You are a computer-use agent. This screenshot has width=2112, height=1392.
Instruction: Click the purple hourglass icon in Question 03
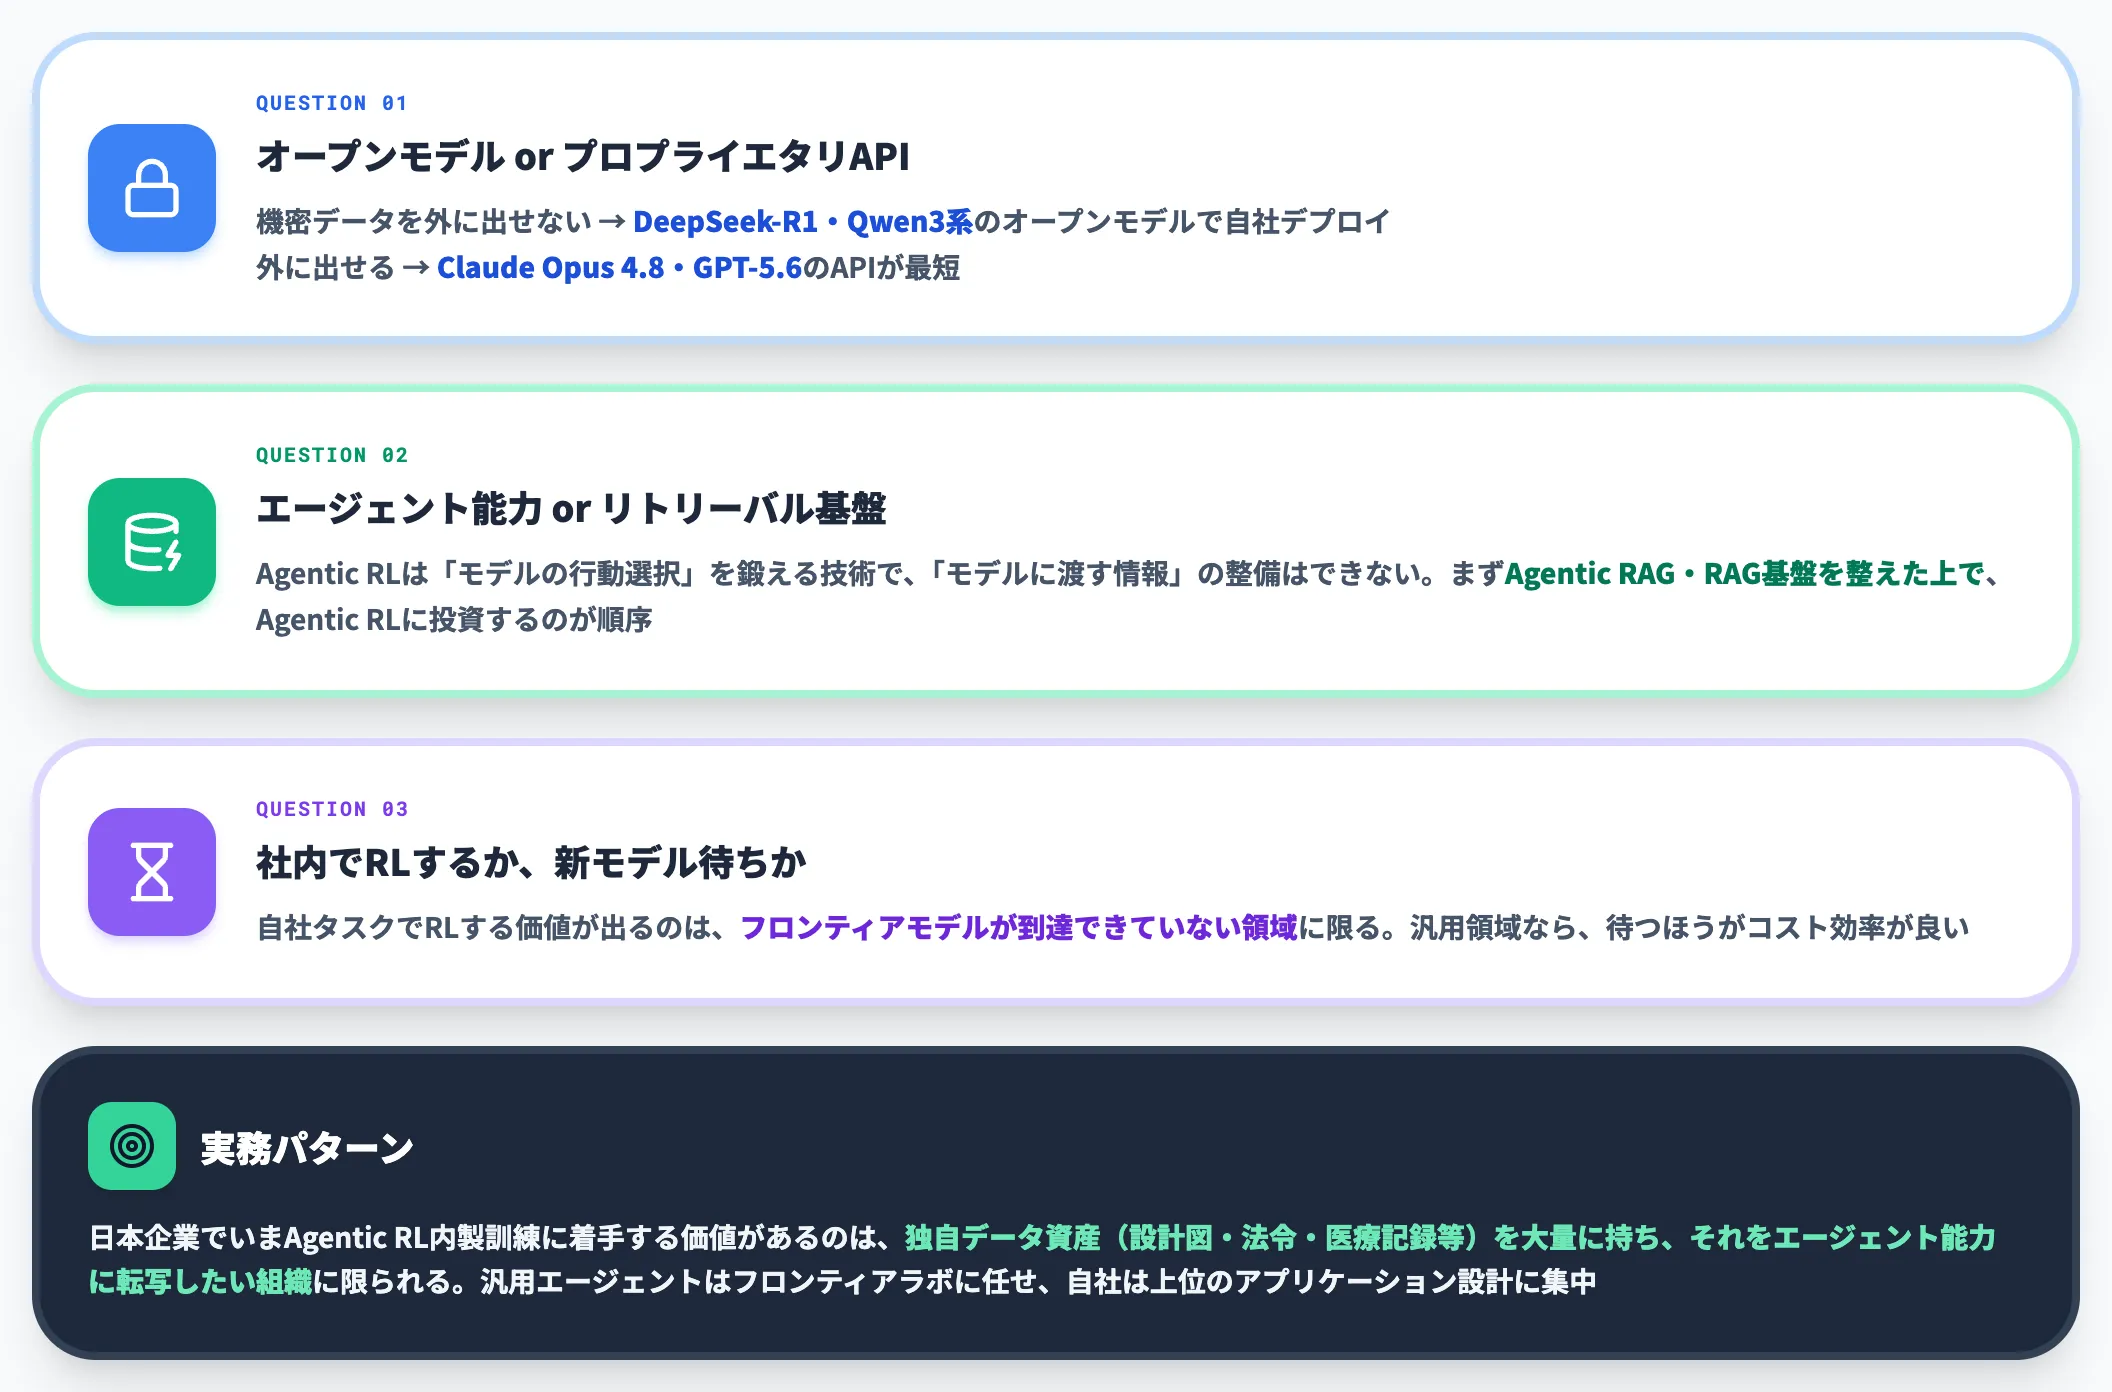[152, 872]
